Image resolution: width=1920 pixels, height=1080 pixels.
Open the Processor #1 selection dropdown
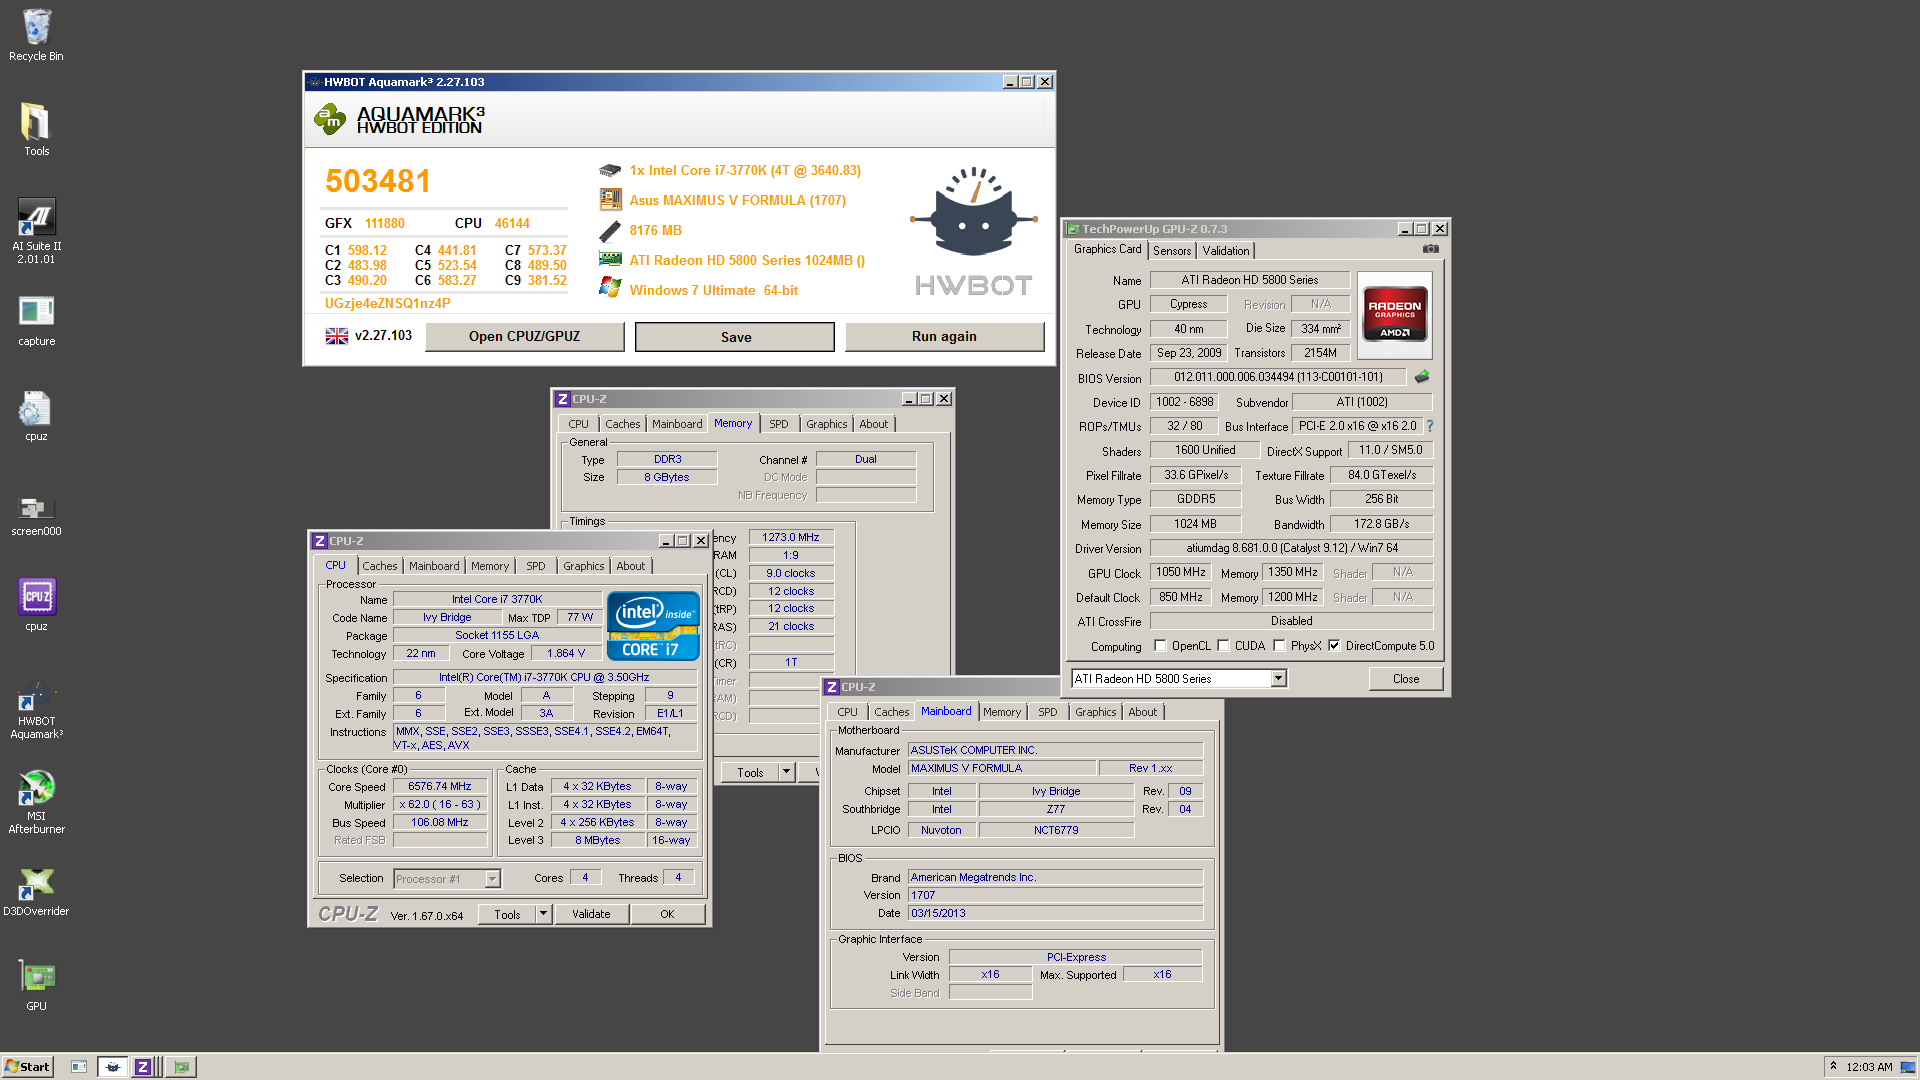492,879
